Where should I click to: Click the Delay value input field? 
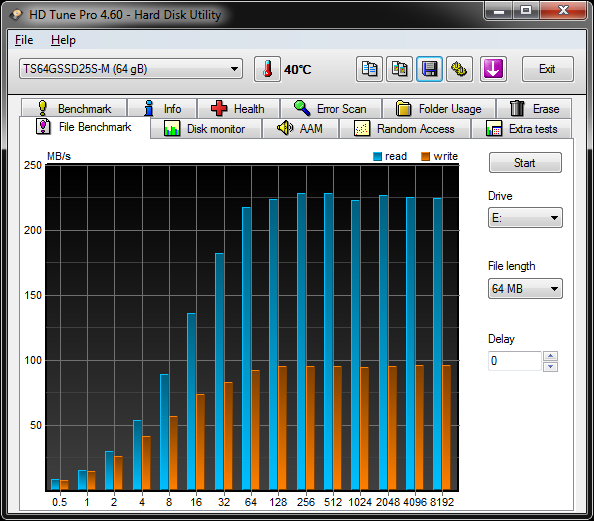pyautogui.click(x=514, y=361)
